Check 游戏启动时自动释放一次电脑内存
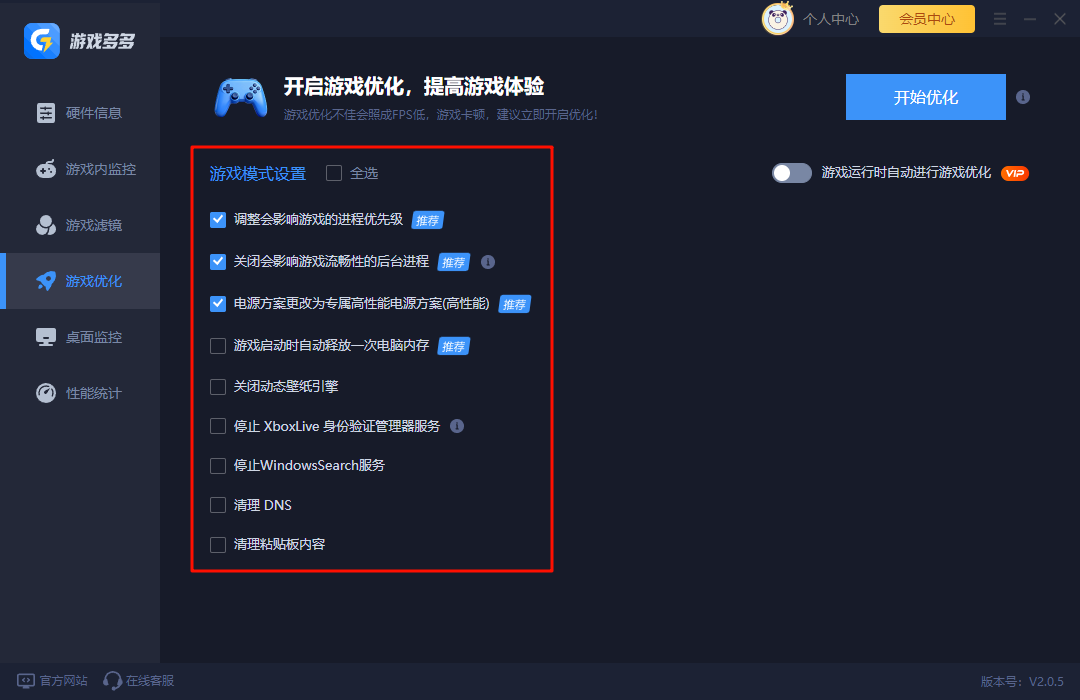1080x700 pixels. 217,346
